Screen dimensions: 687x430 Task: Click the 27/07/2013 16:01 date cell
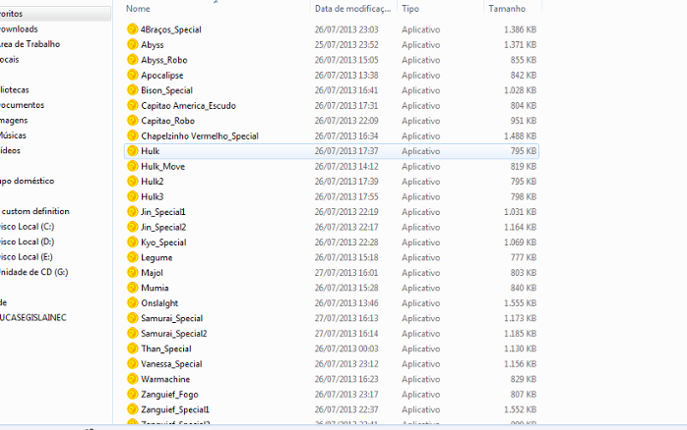tap(346, 273)
